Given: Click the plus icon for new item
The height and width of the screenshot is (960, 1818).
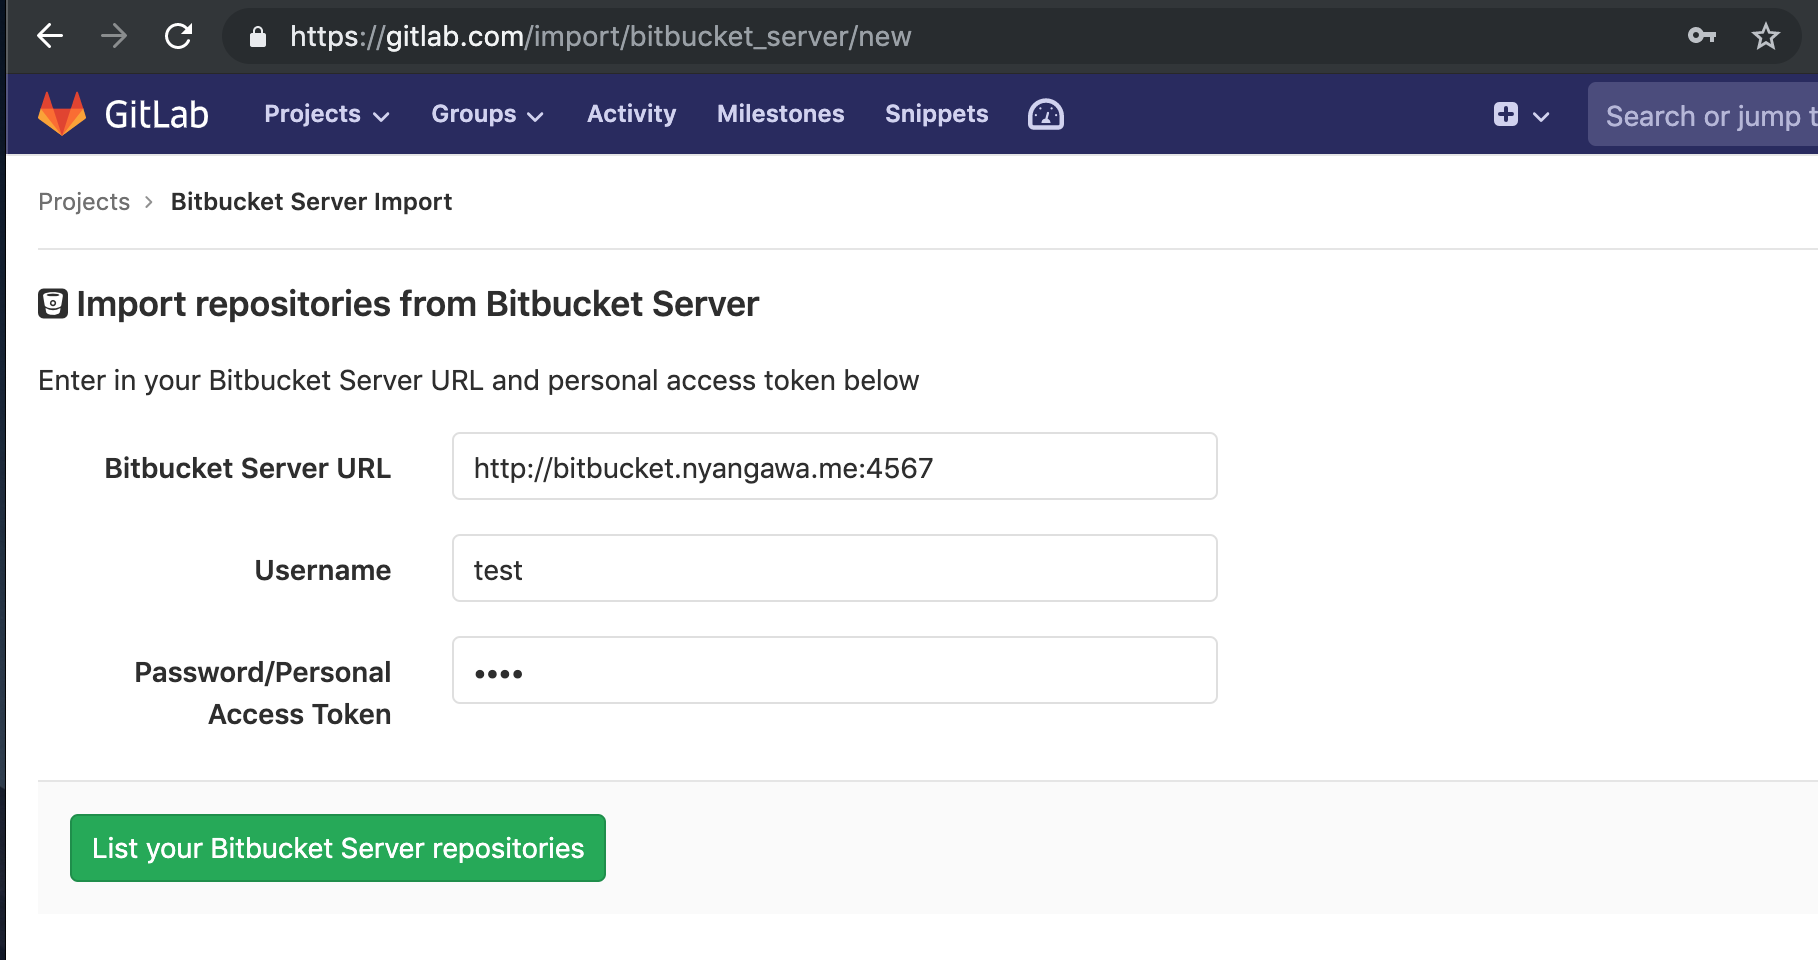Looking at the screenshot, I should click(x=1505, y=115).
